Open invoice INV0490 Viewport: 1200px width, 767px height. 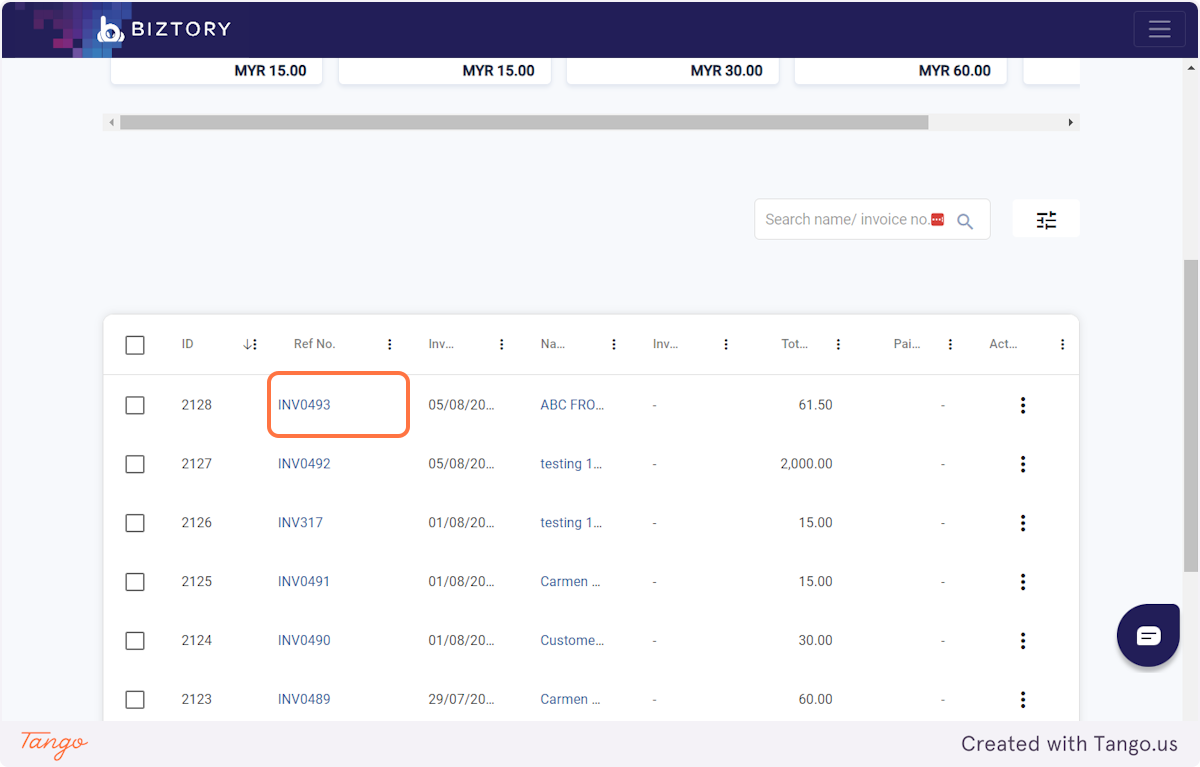pyautogui.click(x=304, y=641)
